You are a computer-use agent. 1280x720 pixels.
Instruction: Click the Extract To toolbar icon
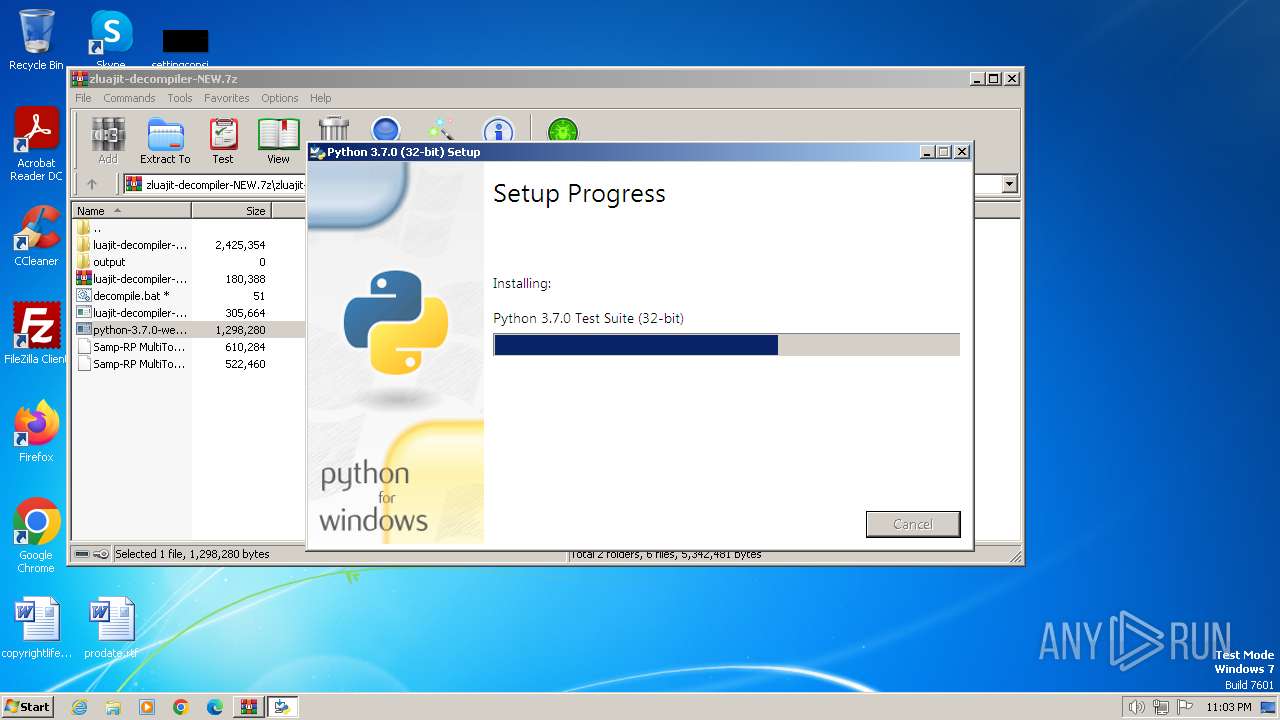tap(165, 141)
